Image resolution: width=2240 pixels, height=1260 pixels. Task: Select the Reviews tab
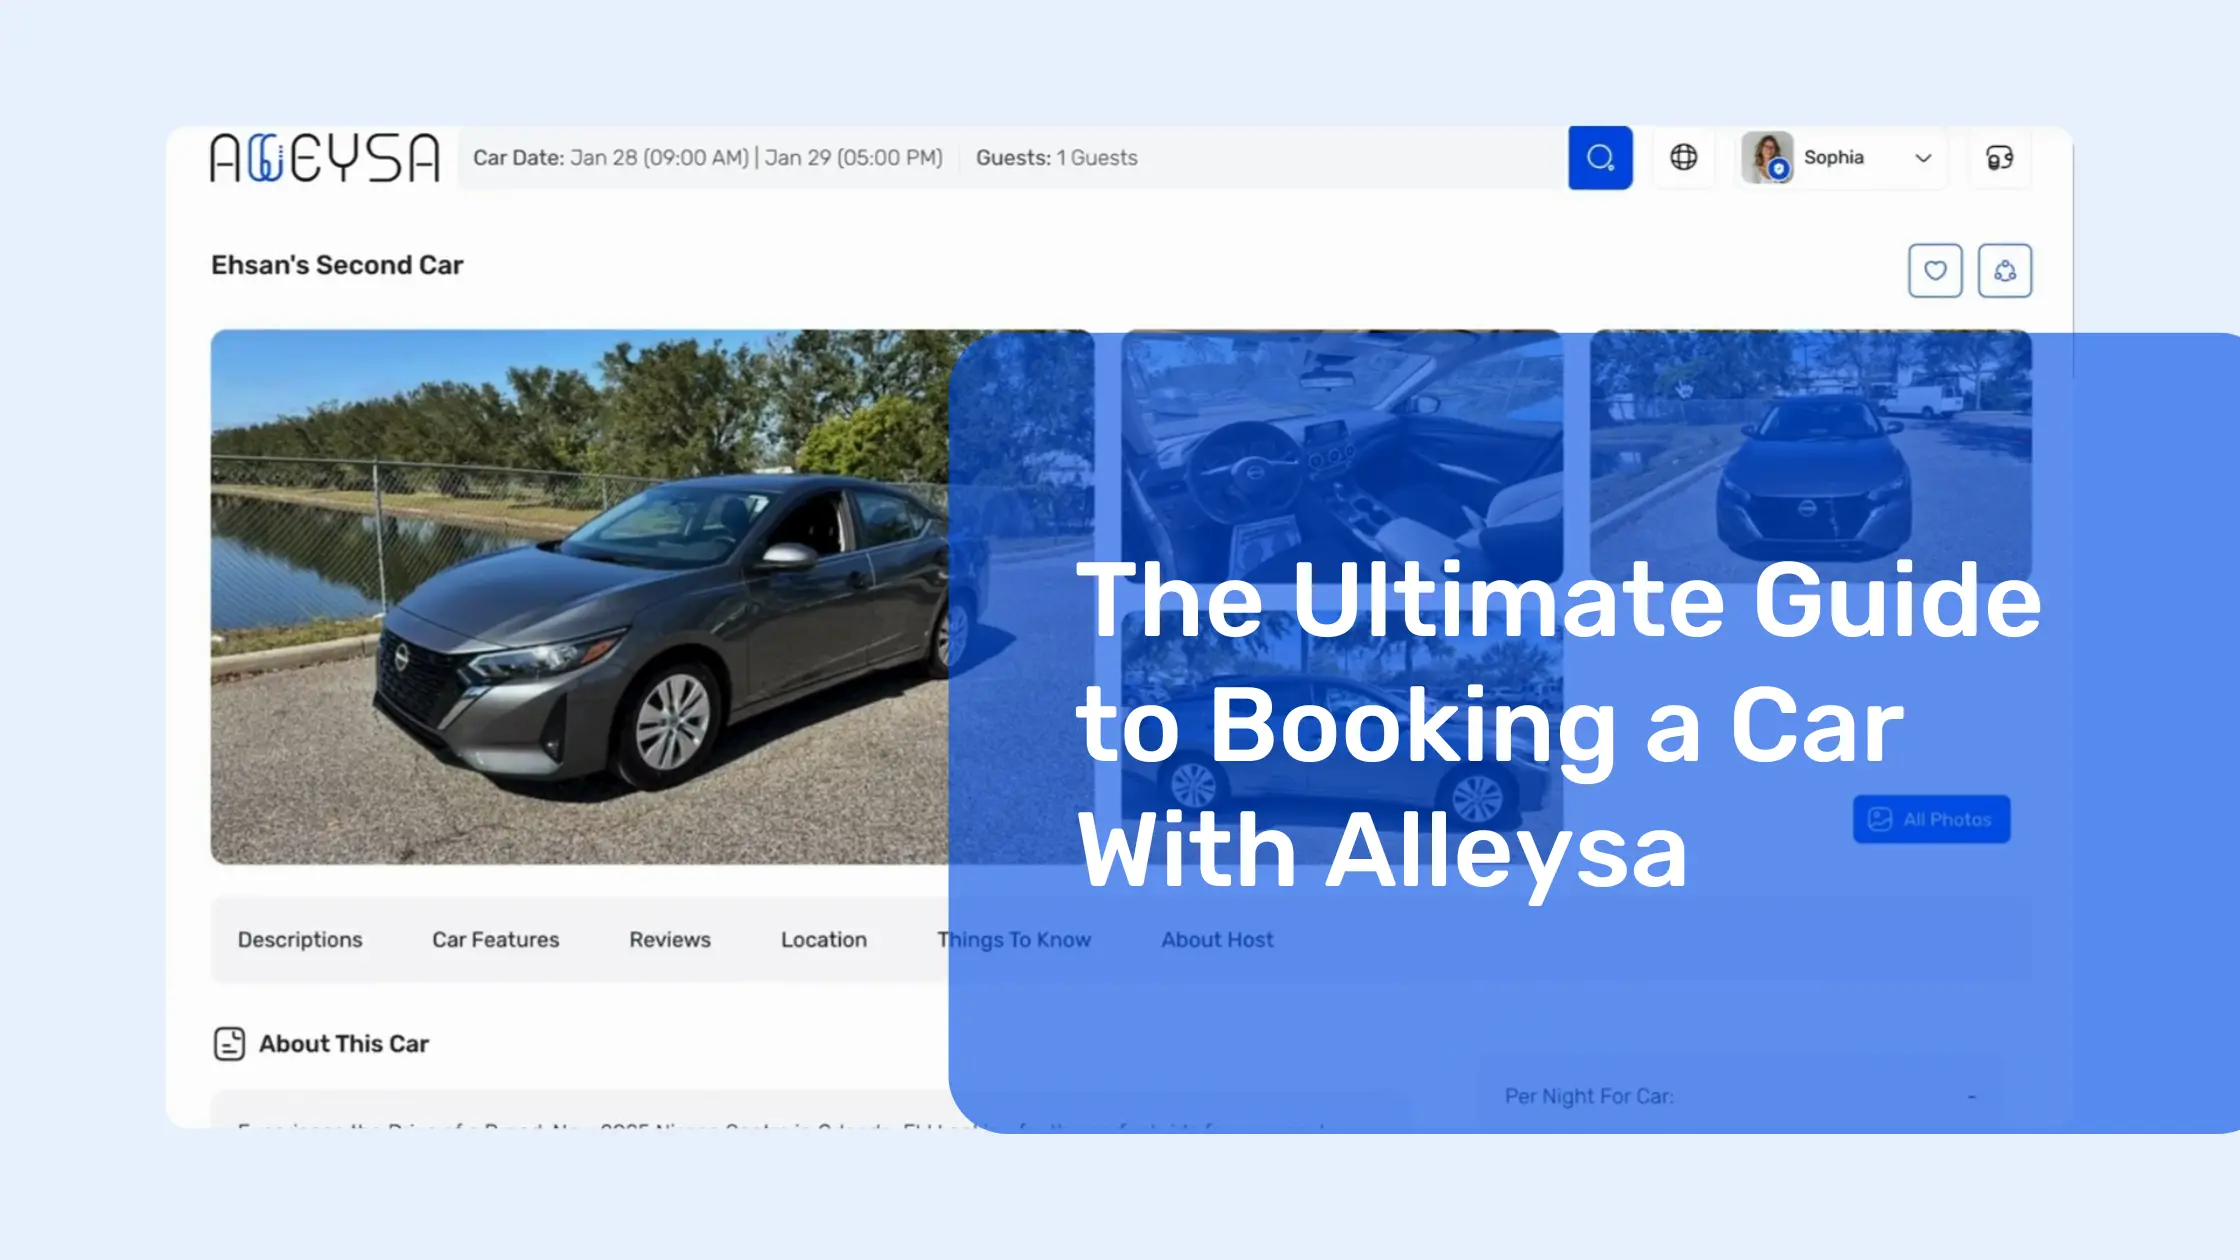pos(669,940)
